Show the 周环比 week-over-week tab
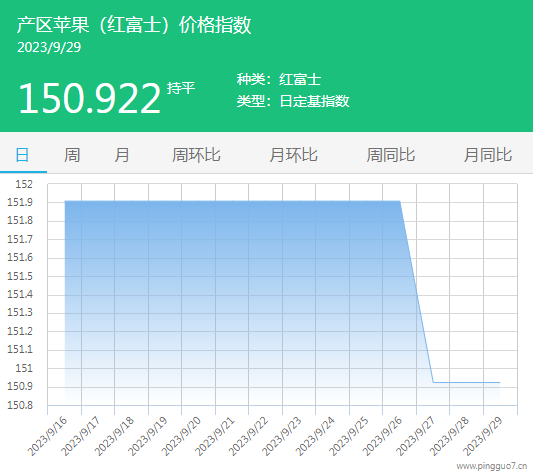 [x=196, y=155]
